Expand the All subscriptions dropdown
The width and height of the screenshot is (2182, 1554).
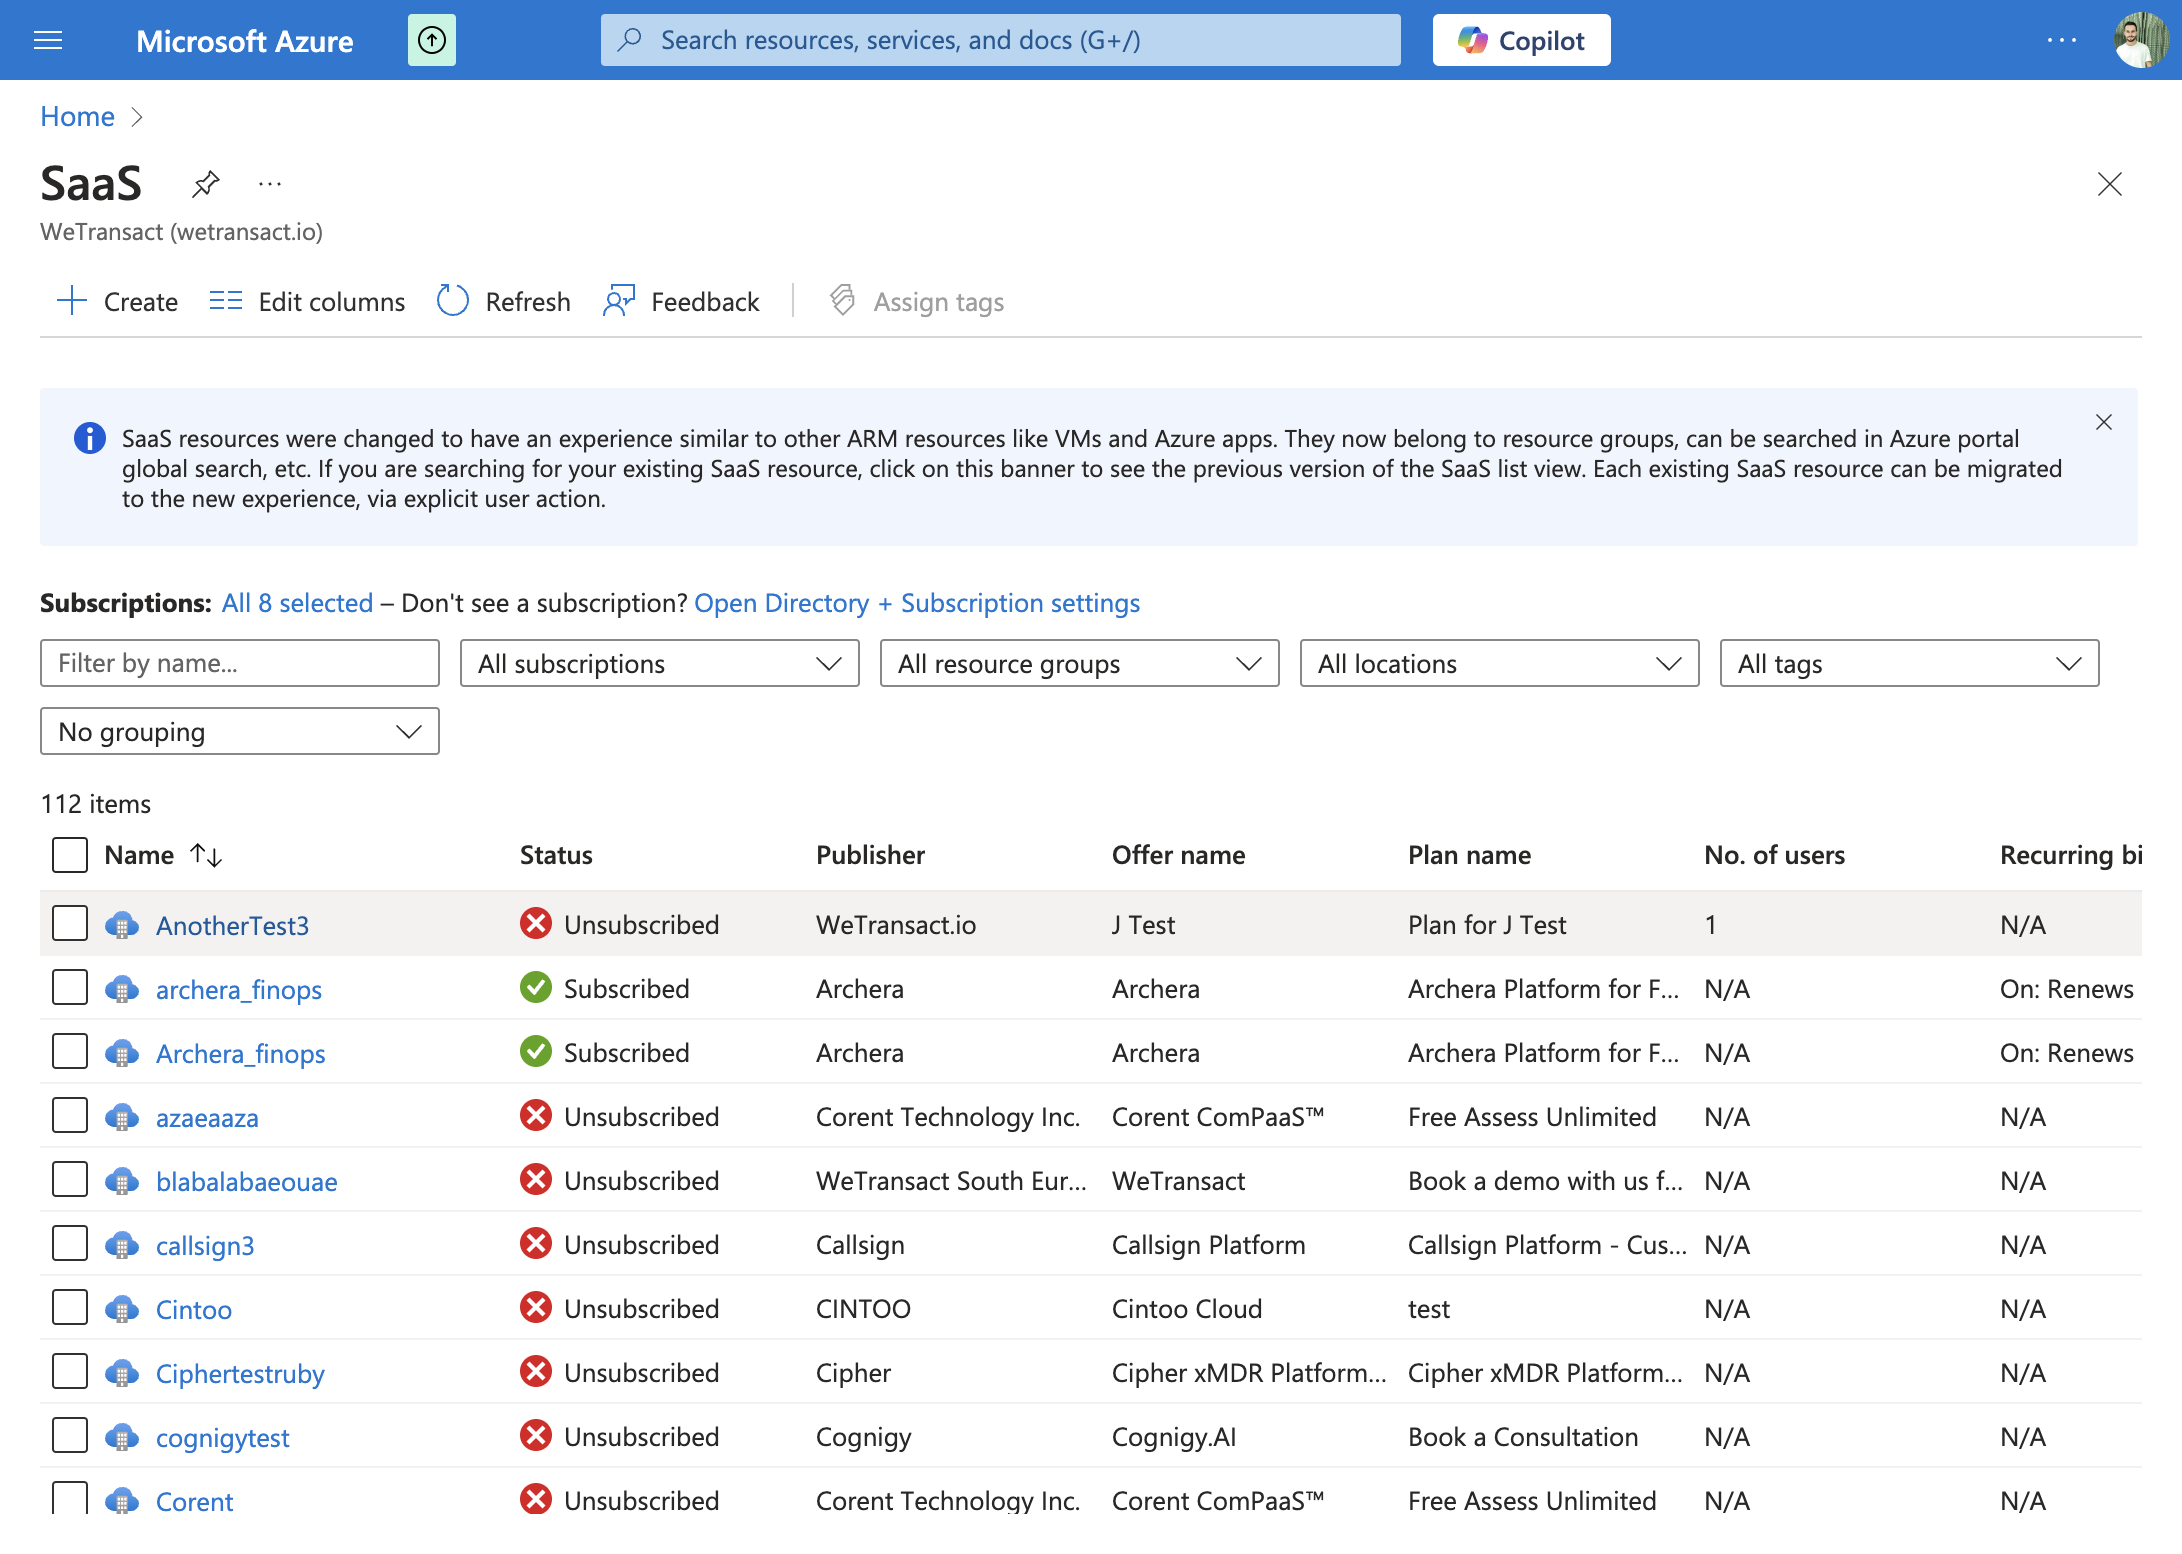pos(660,663)
